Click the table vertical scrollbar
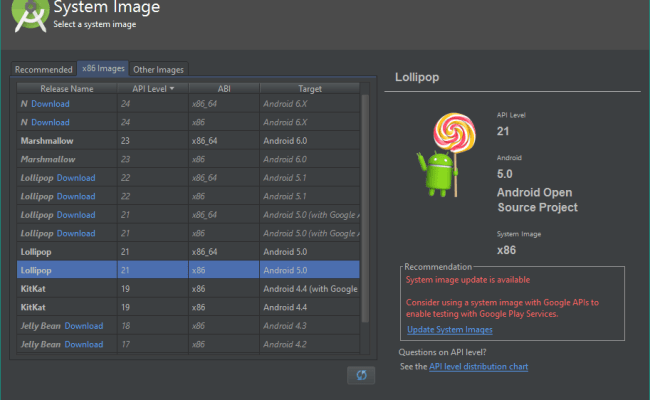 point(365,208)
